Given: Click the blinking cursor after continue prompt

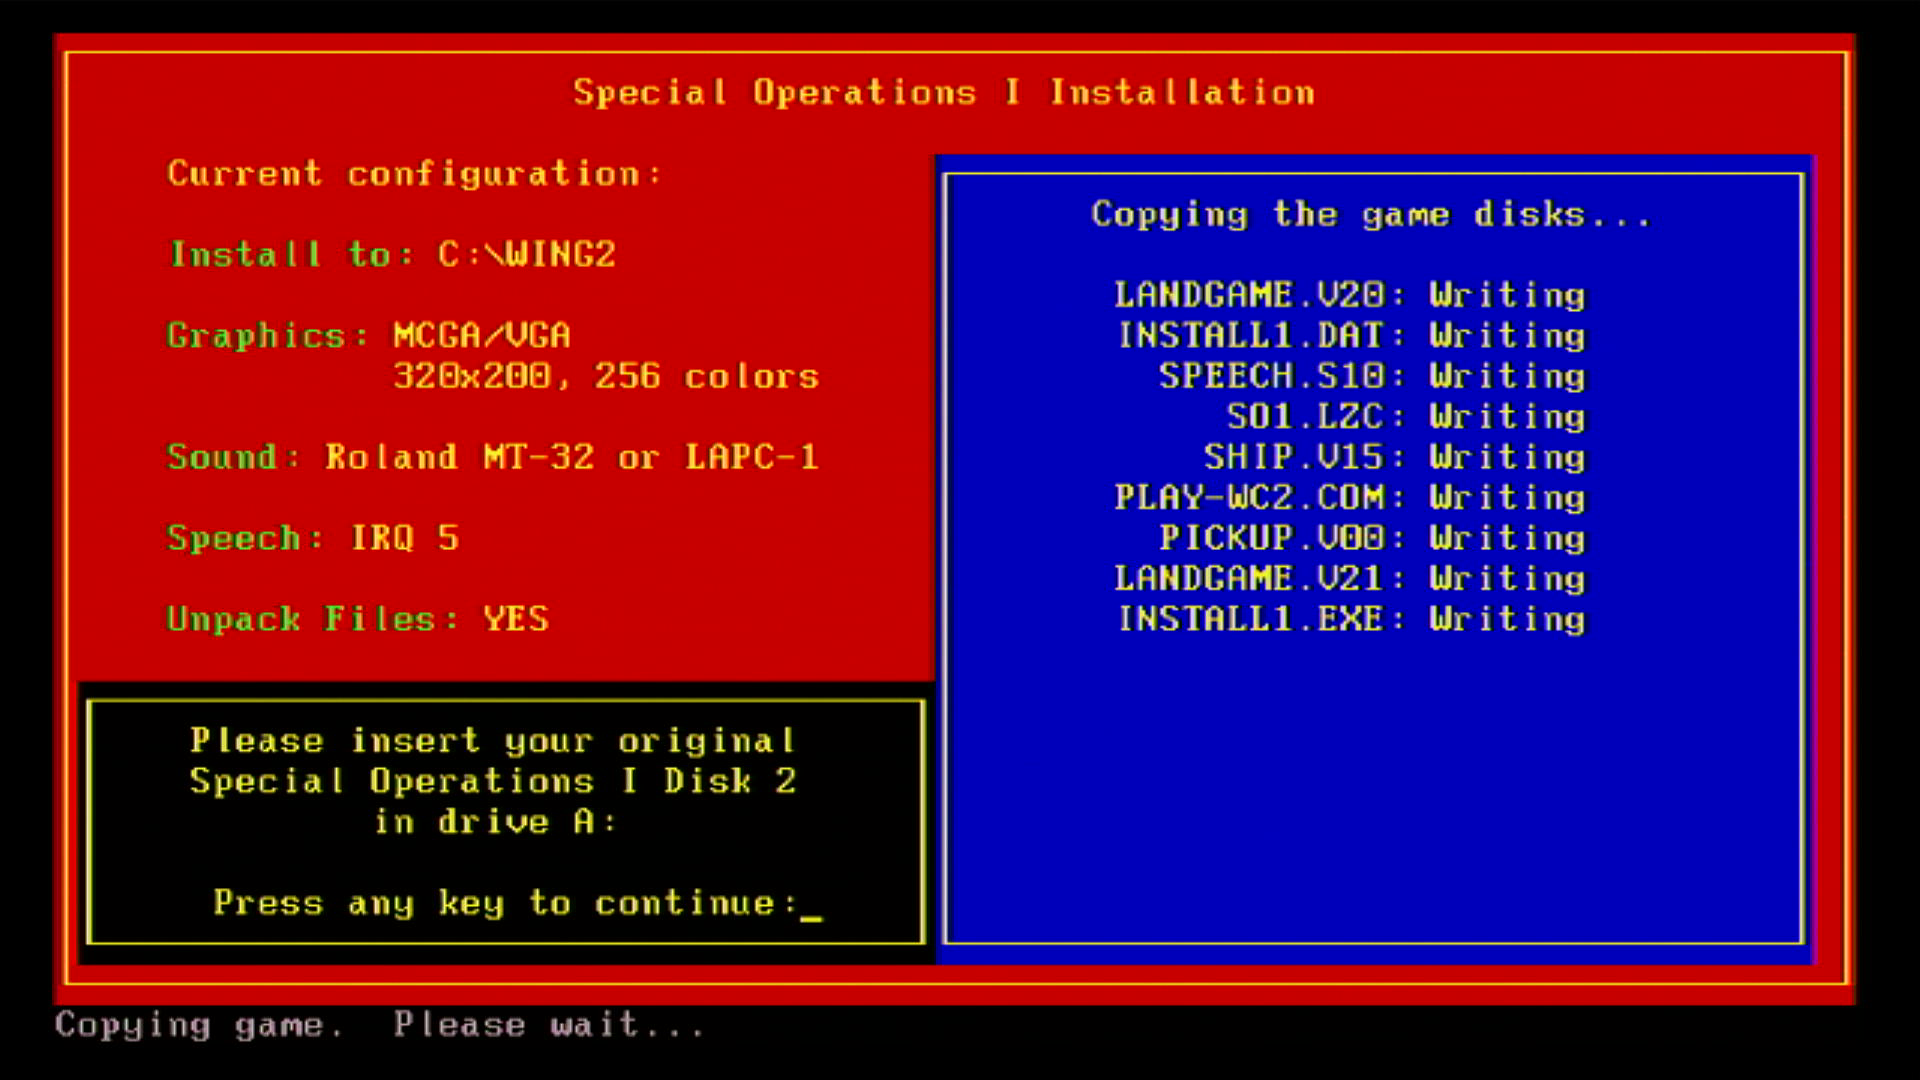Looking at the screenshot, I should 811,912.
